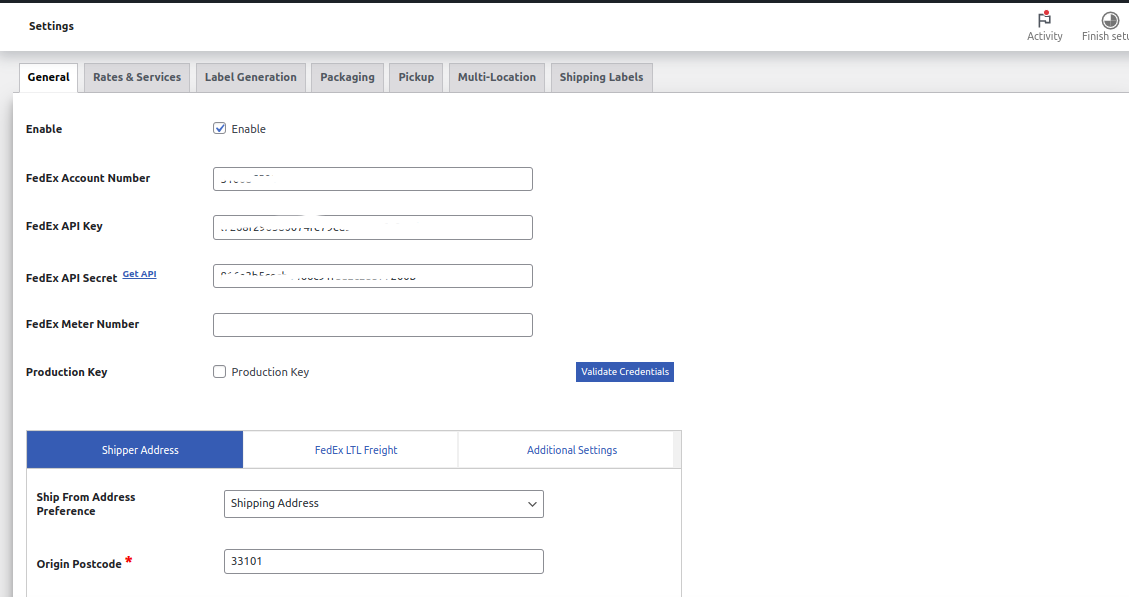Select the Shipper Address section tab
Viewport: 1129px width, 597px height.
(x=140, y=450)
